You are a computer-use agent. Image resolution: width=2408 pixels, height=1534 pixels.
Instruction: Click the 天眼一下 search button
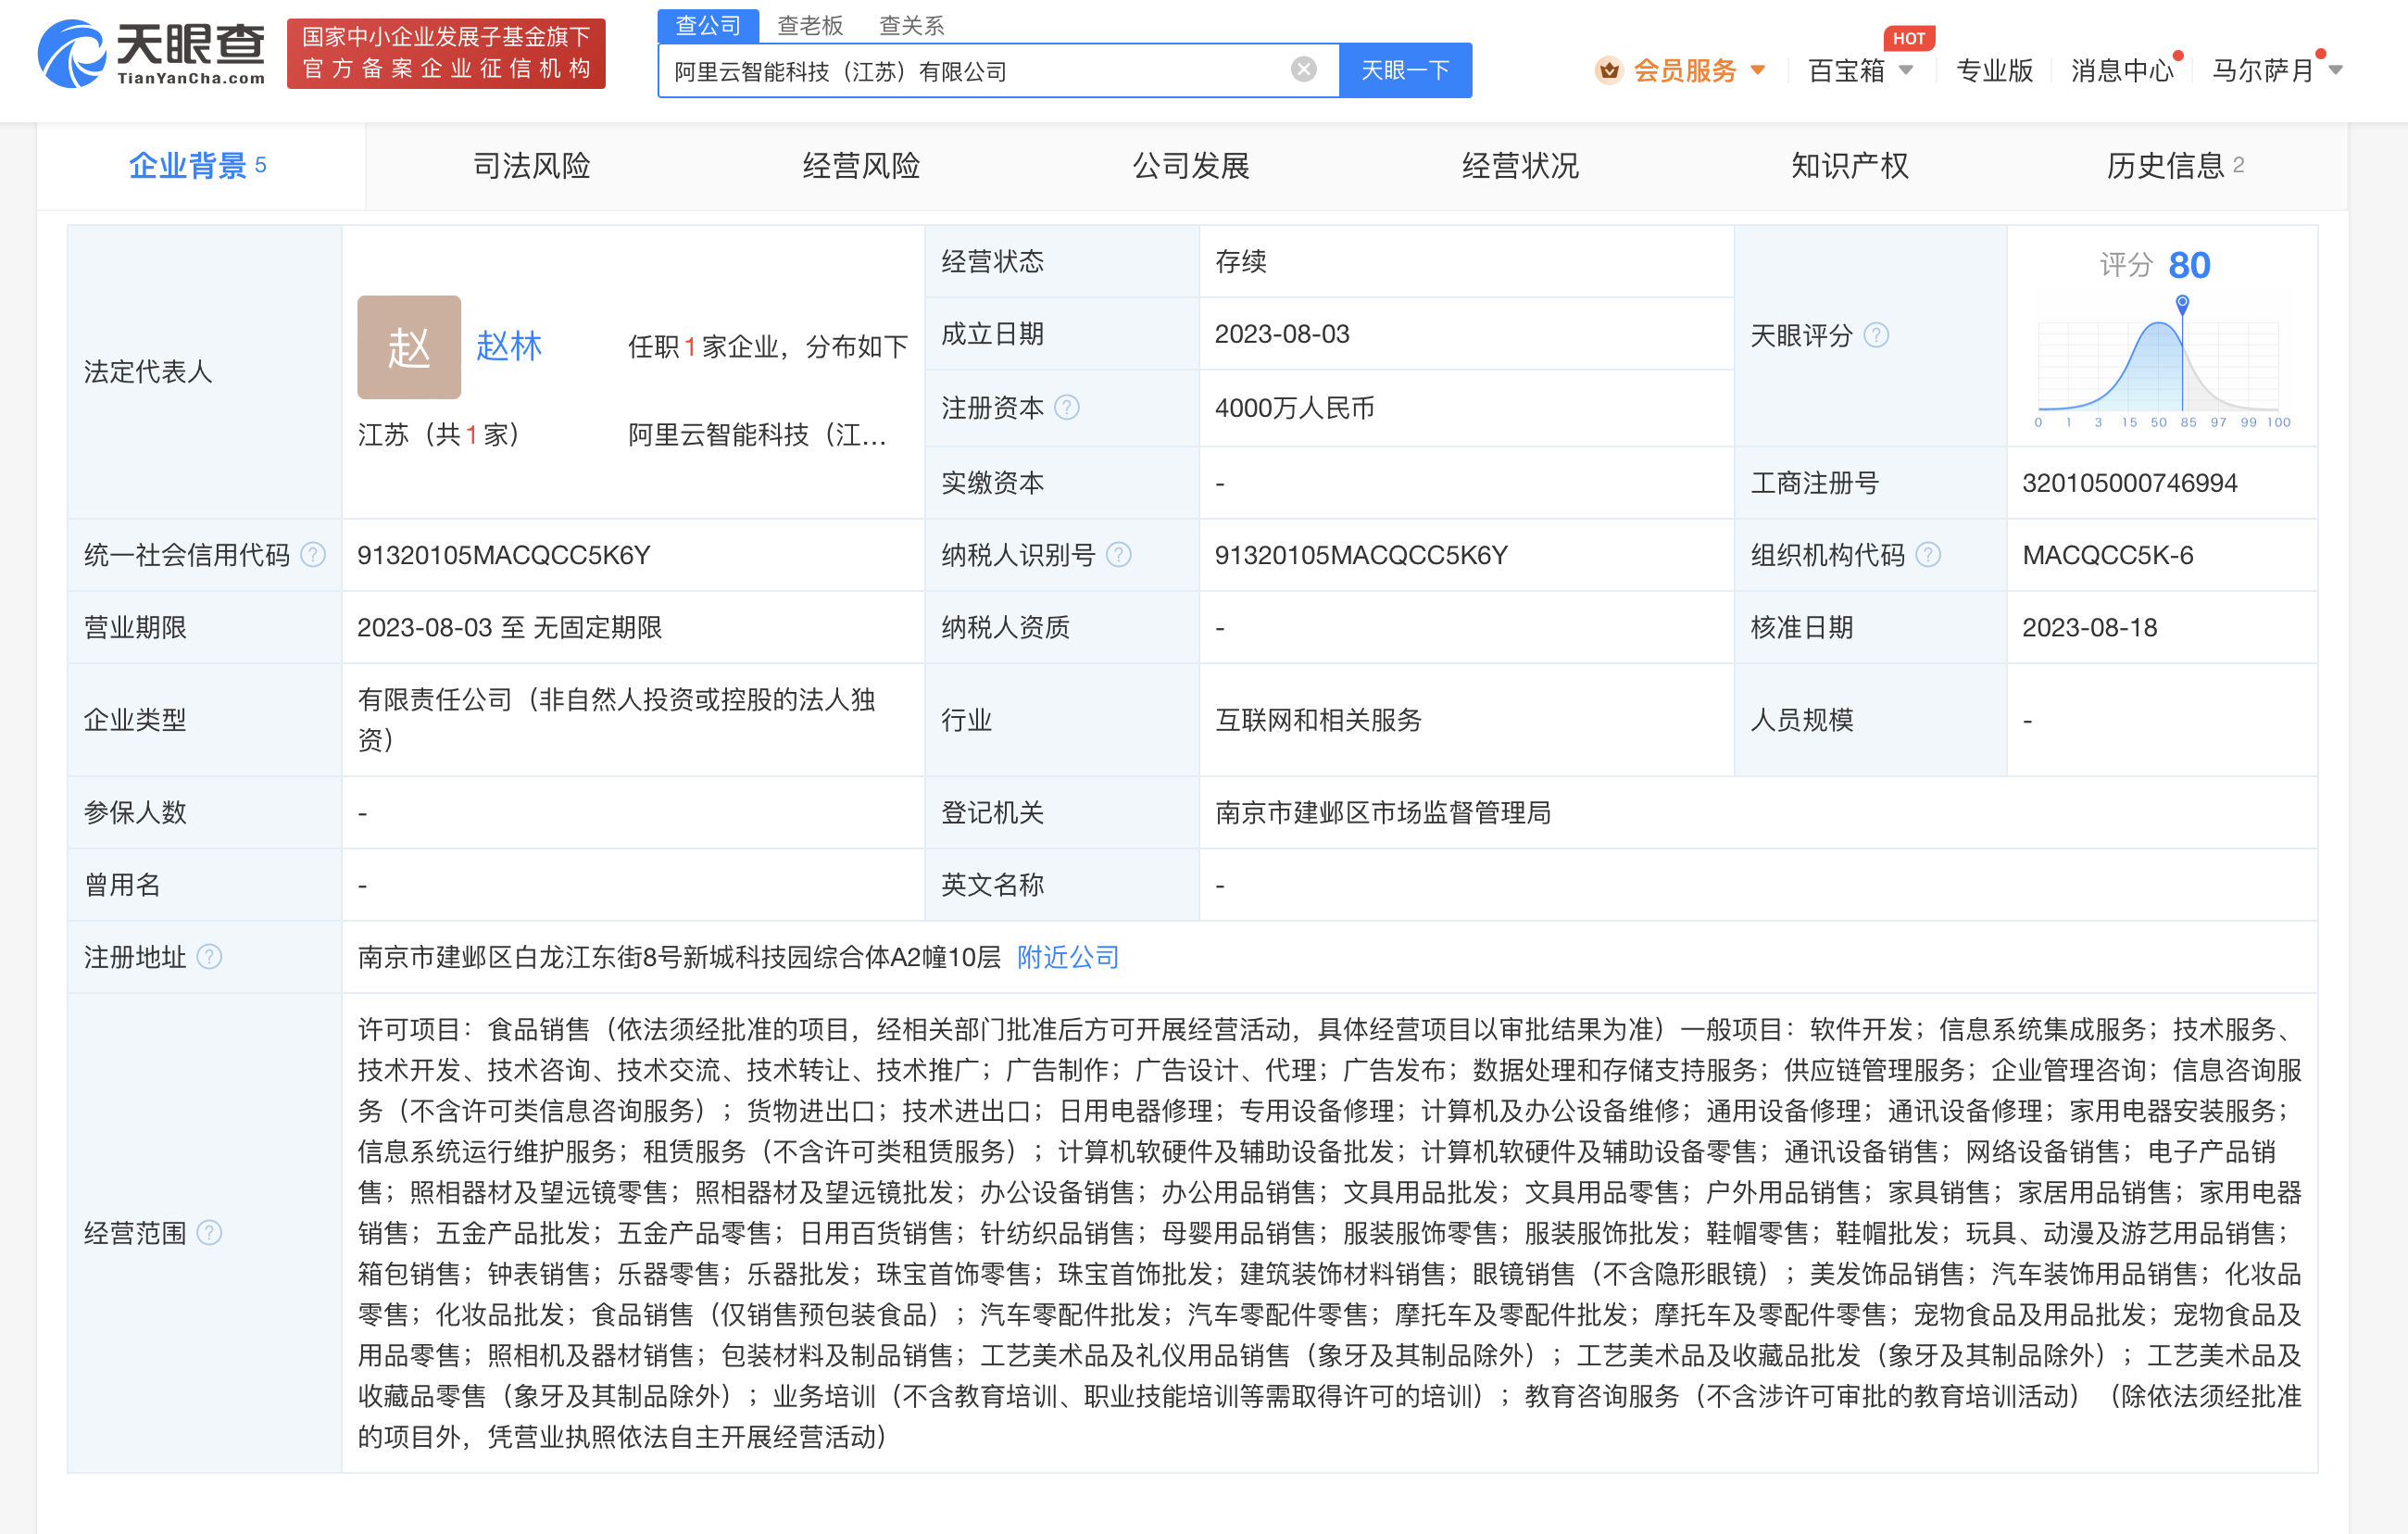coord(1404,69)
